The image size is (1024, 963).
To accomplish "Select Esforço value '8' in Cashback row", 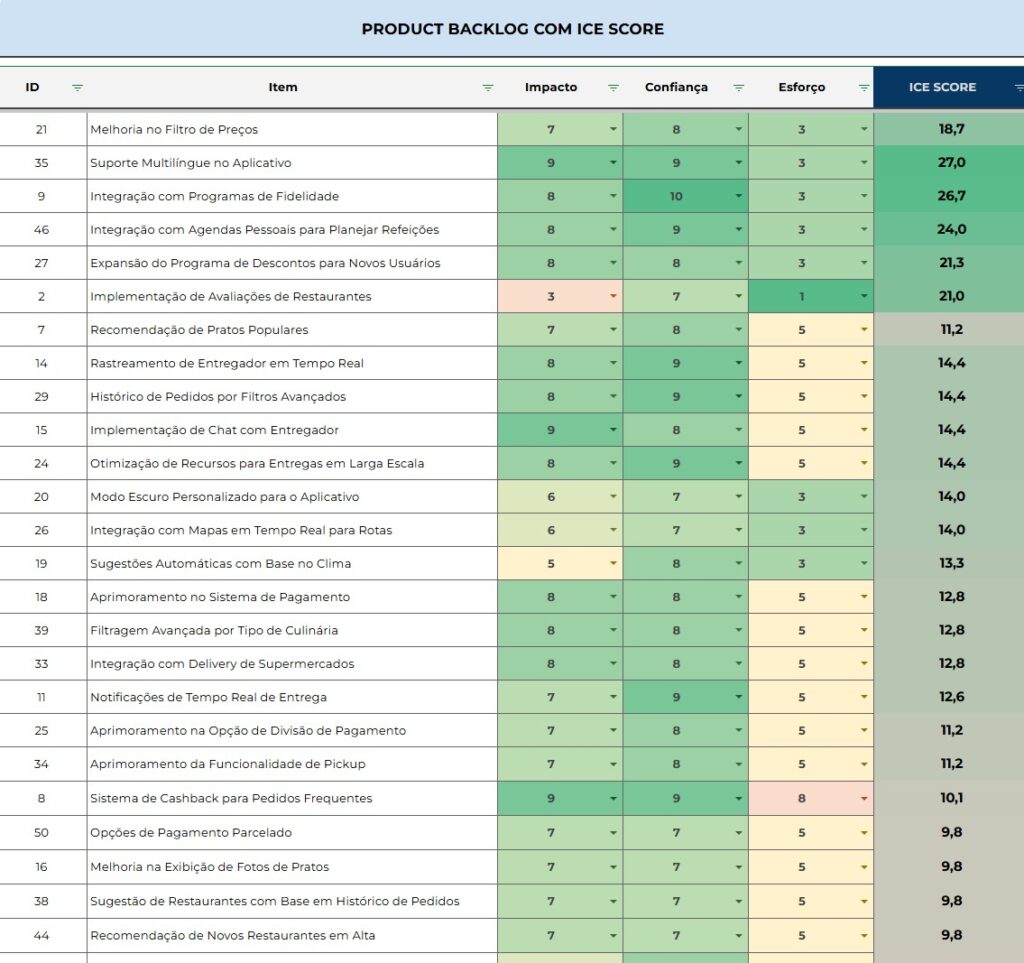I will click(x=801, y=798).
